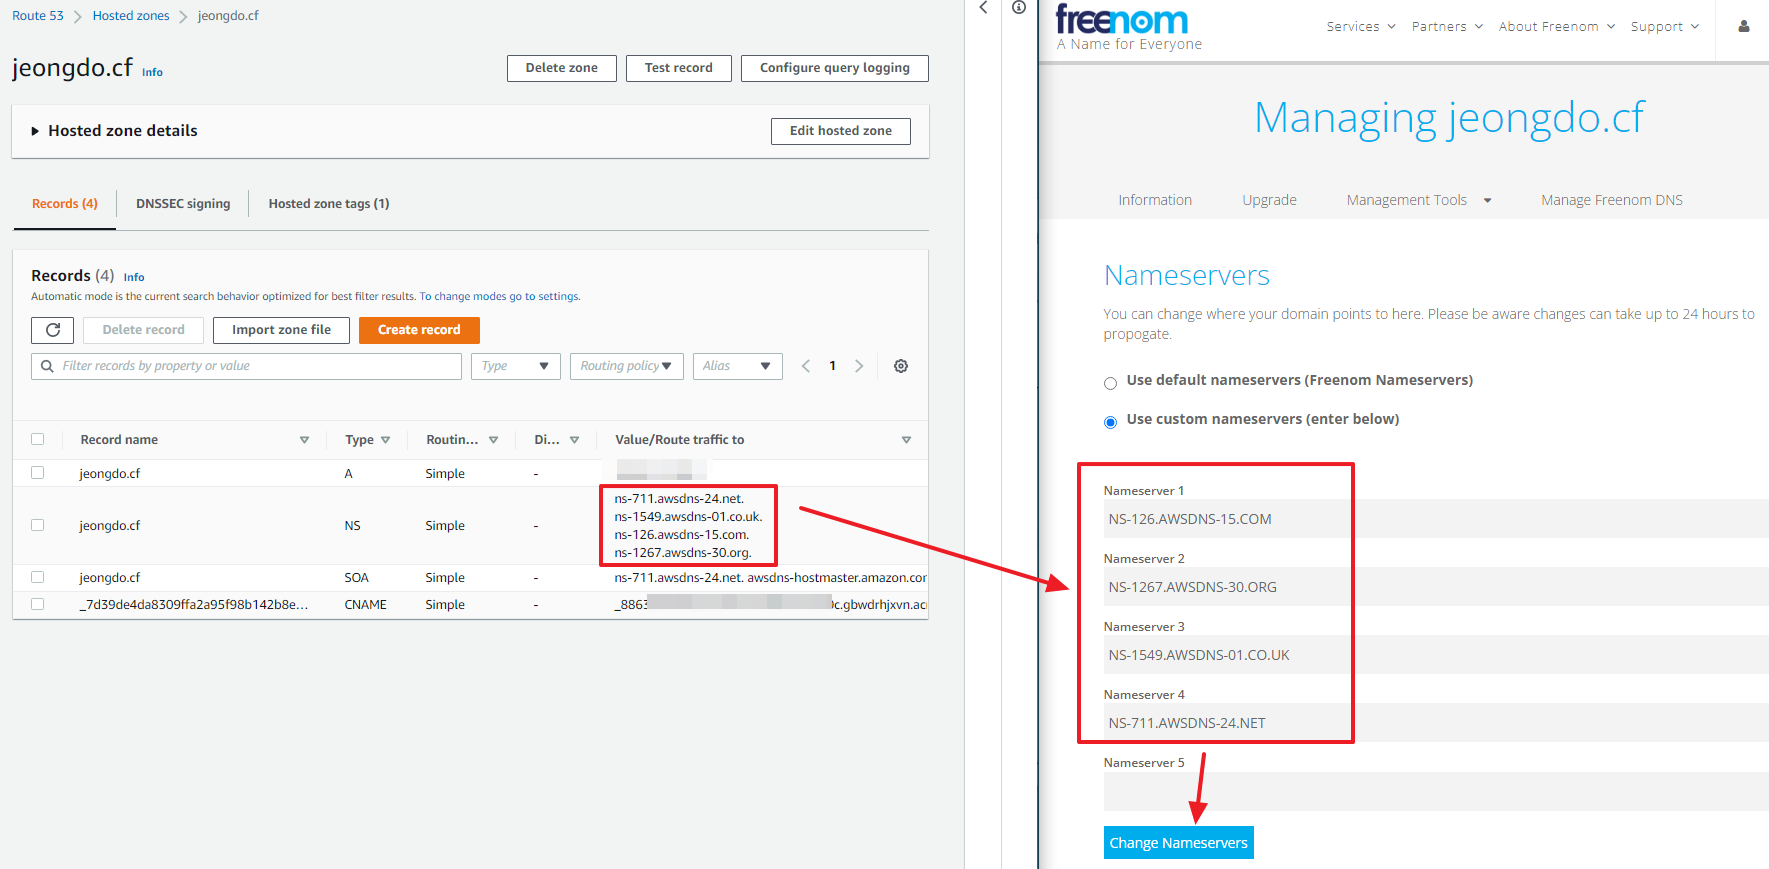Open Manage Freenom DNS tab

[1612, 200]
